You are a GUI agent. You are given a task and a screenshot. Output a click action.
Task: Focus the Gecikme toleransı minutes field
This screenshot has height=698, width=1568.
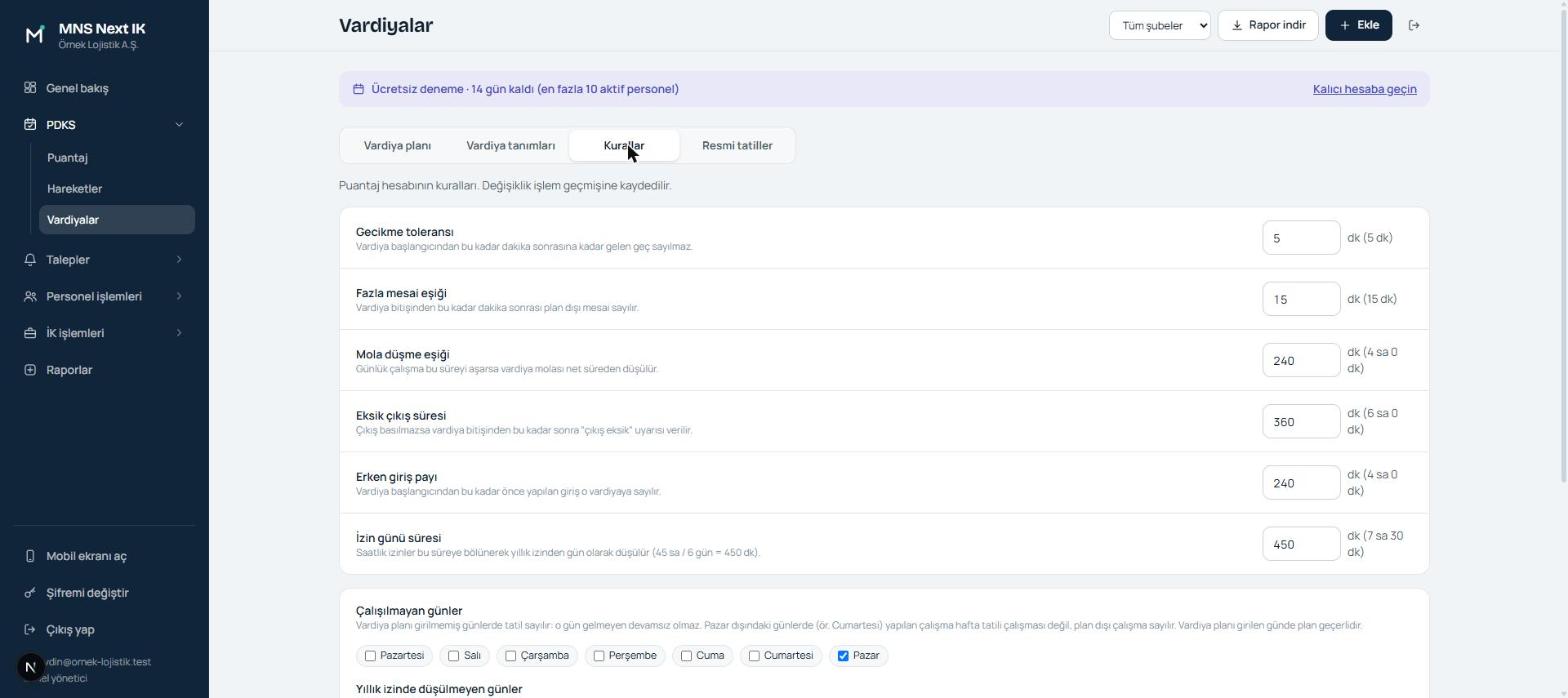click(x=1301, y=238)
